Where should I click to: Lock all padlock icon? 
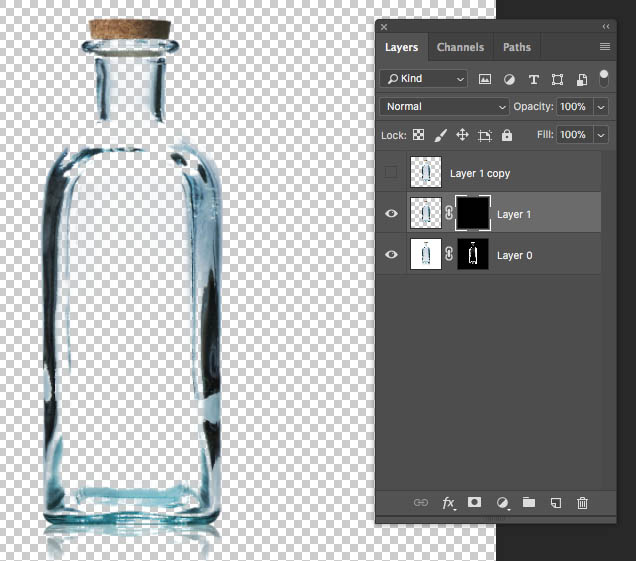(x=507, y=135)
